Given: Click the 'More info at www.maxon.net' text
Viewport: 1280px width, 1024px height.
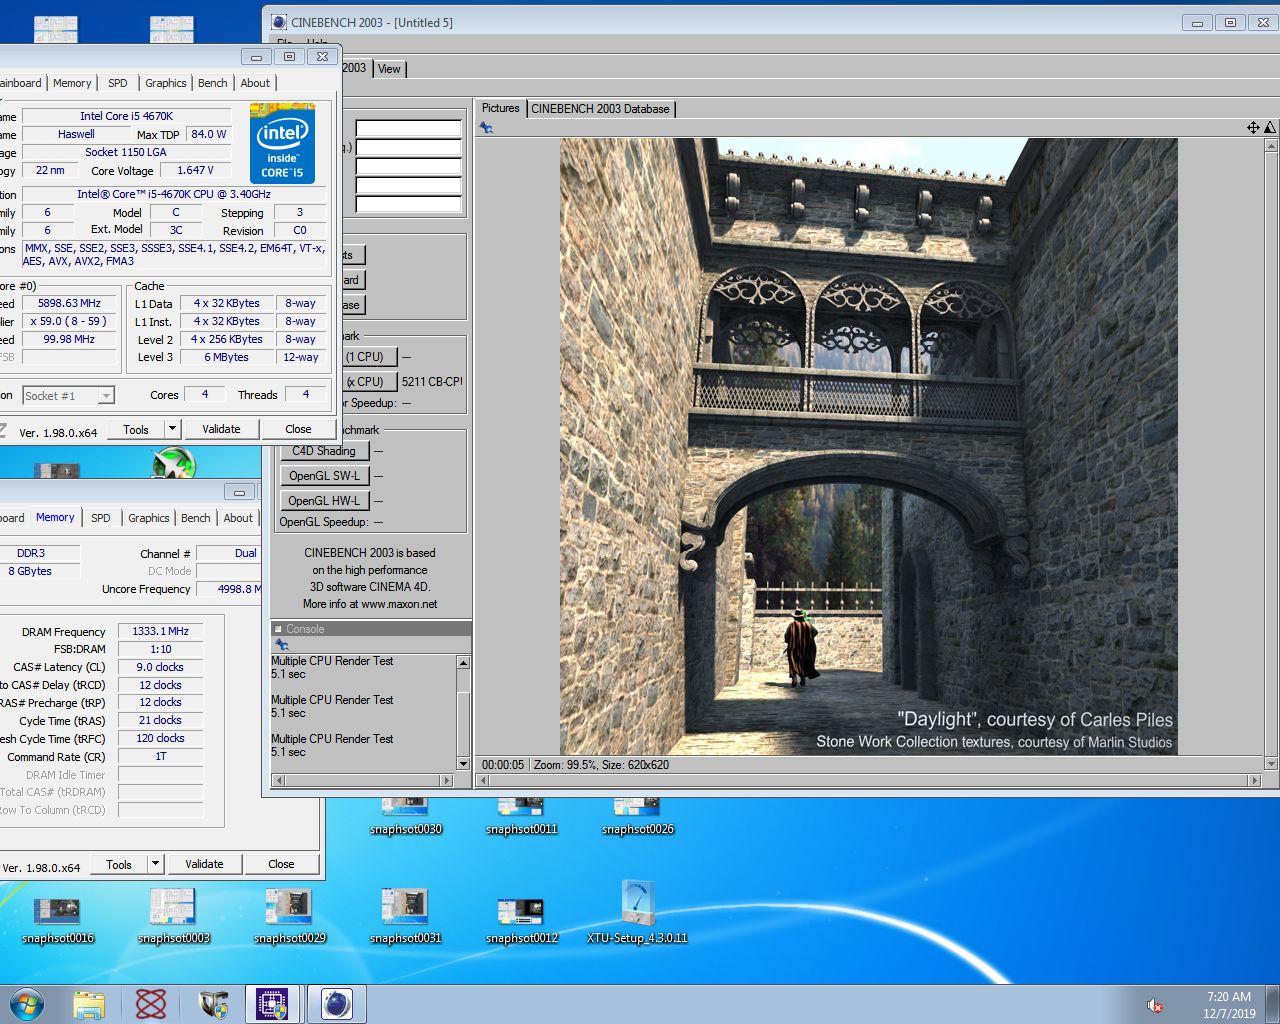Looking at the screenshot, I should [370, 604].
